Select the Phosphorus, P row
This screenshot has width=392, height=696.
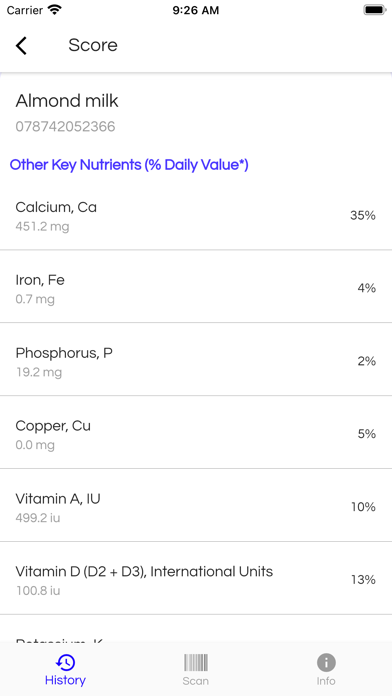196,361
